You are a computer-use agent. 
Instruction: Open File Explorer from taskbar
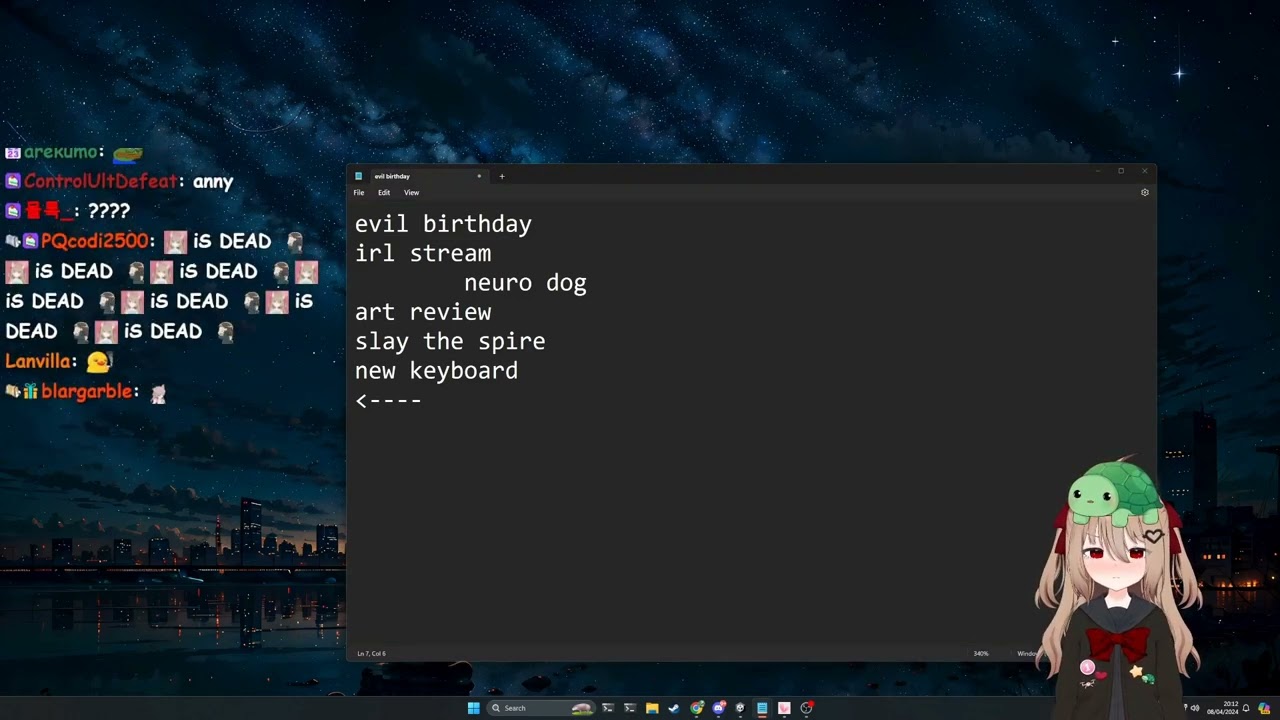[652, 708]
